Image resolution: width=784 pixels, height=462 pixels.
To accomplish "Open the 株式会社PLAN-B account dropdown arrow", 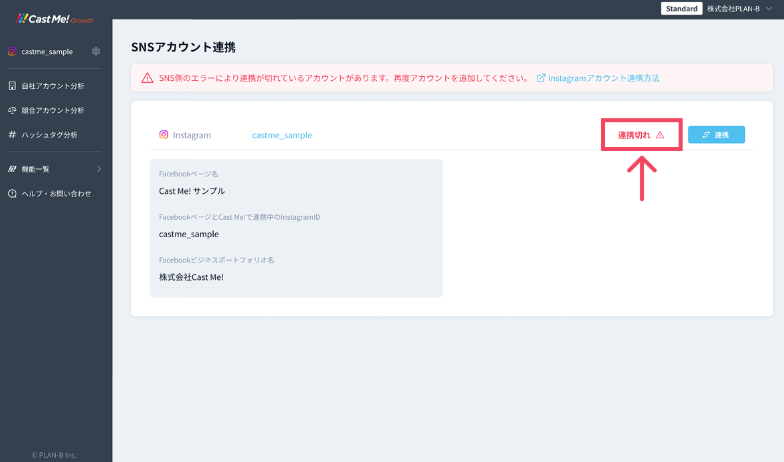I will coord(769,8).
